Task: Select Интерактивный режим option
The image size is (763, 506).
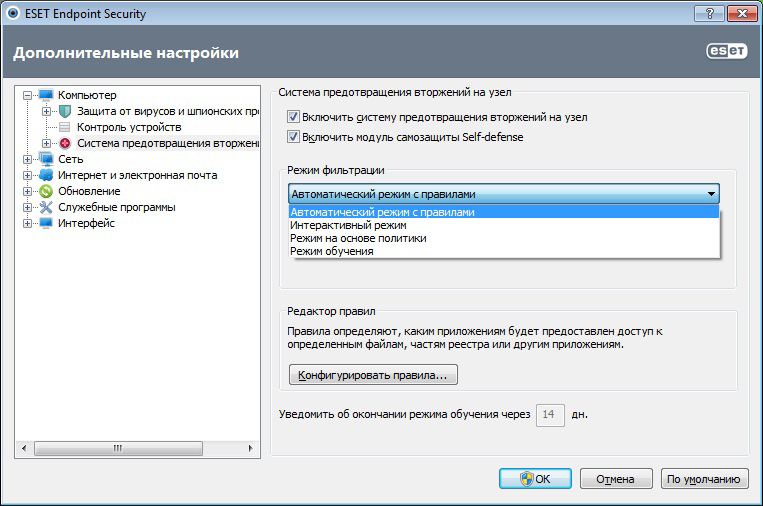Action: tap(504, 225)
